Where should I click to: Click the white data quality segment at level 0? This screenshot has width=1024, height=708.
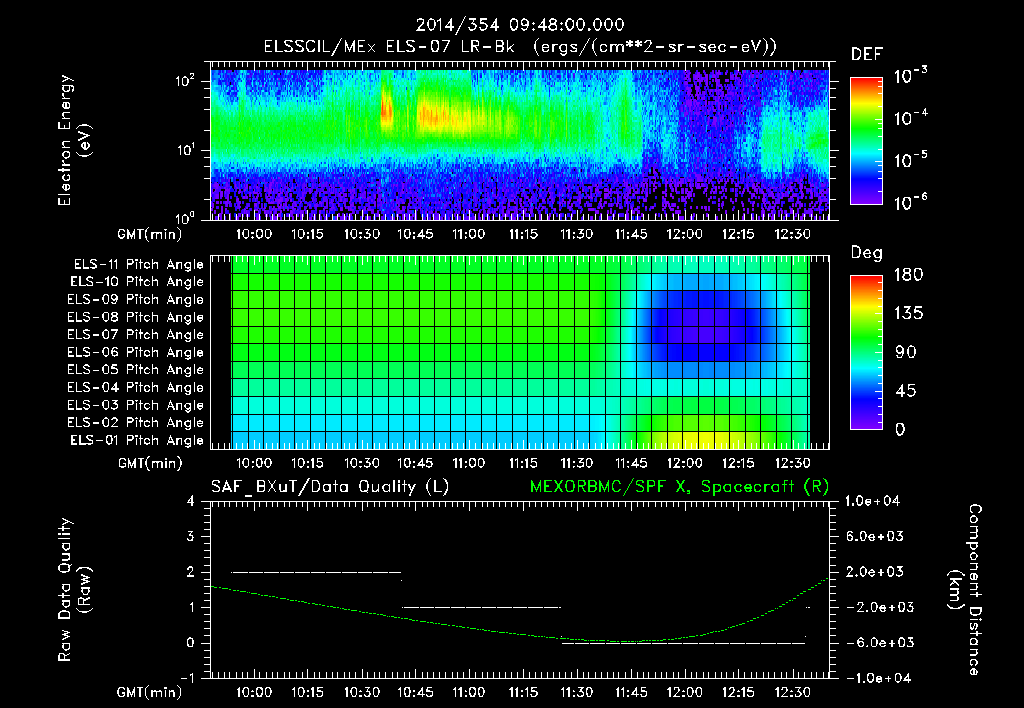point(684,643)
